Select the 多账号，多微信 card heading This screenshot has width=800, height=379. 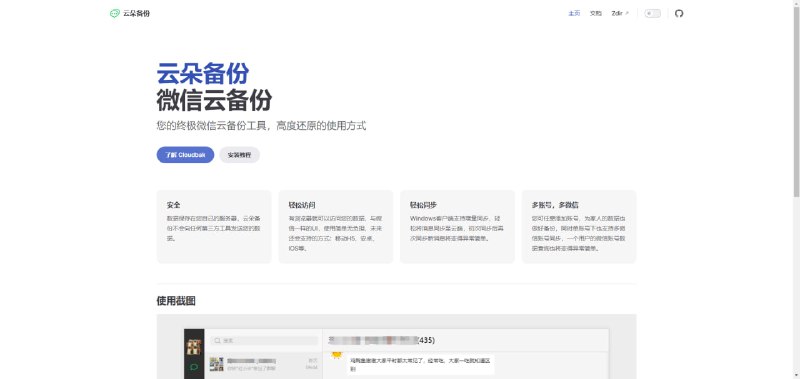[555, 205]
